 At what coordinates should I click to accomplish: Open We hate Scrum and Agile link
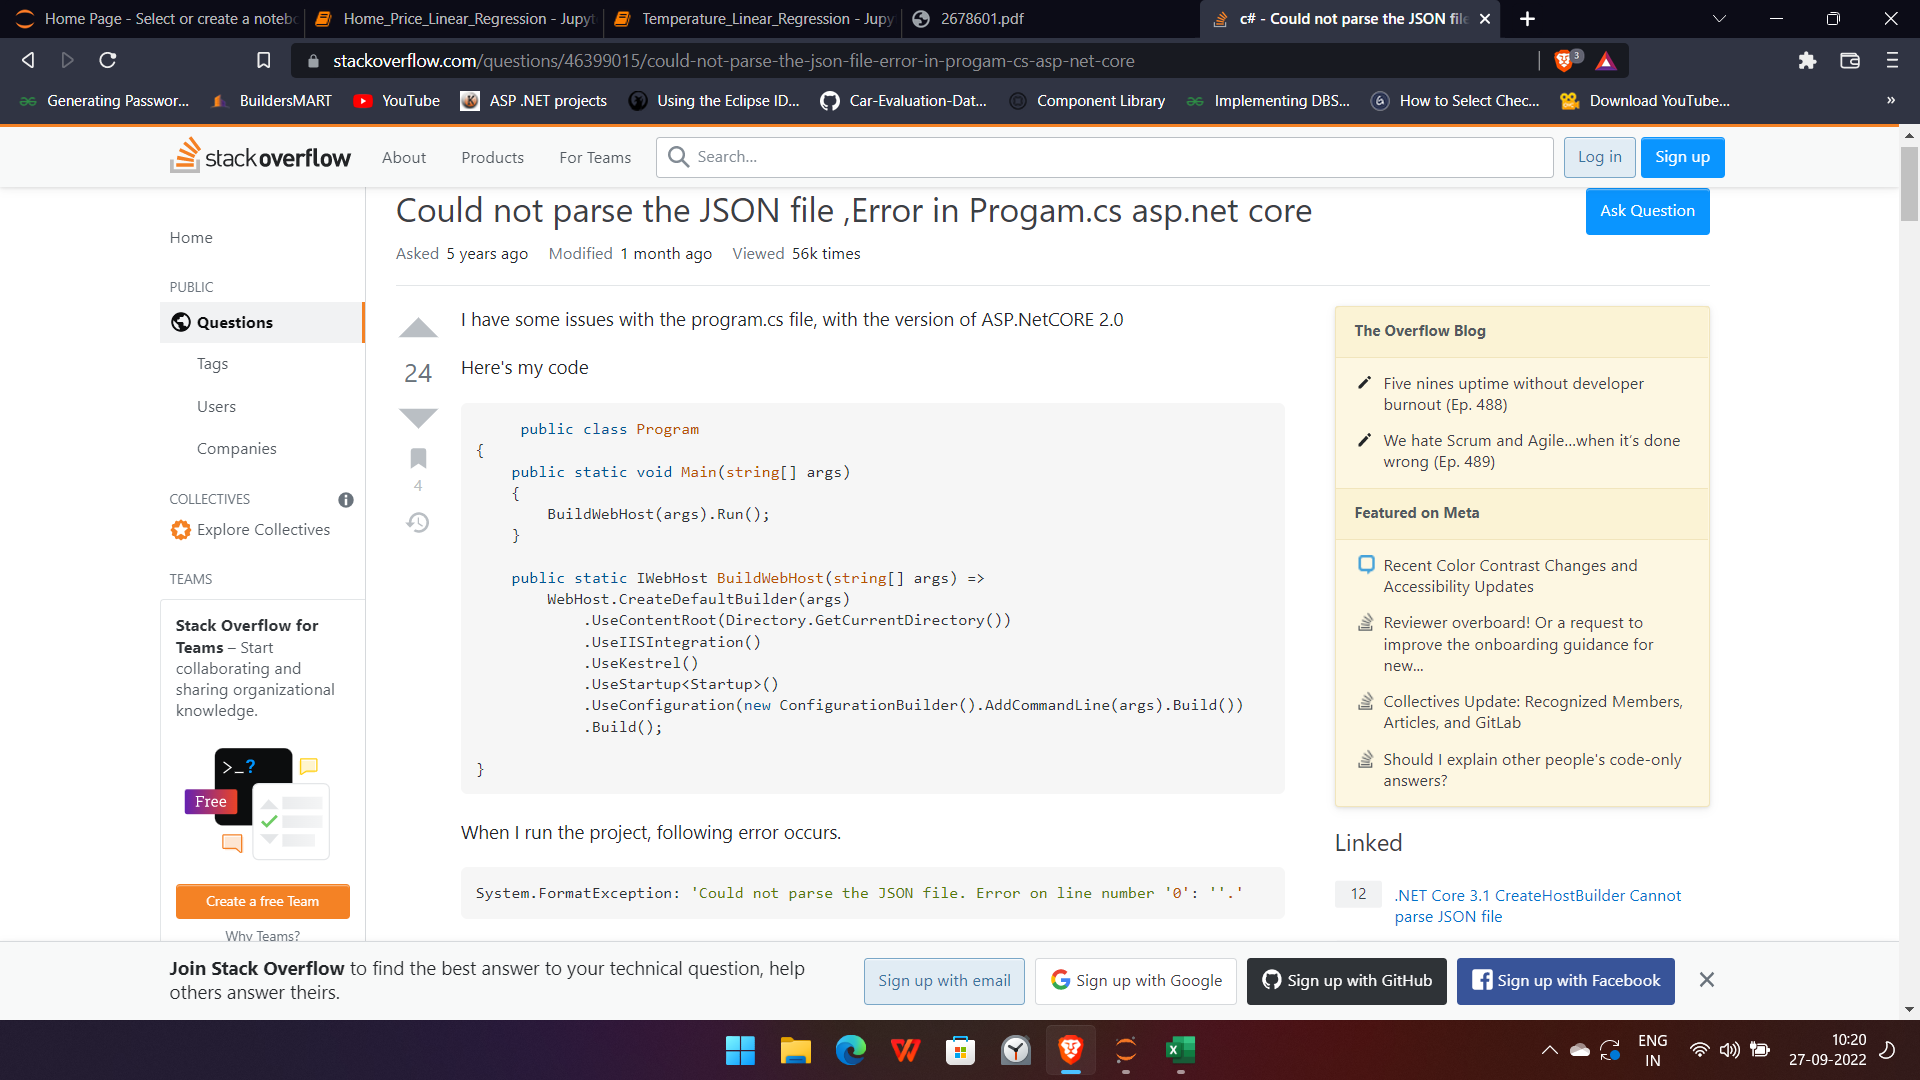click(x=1531, y=451)
